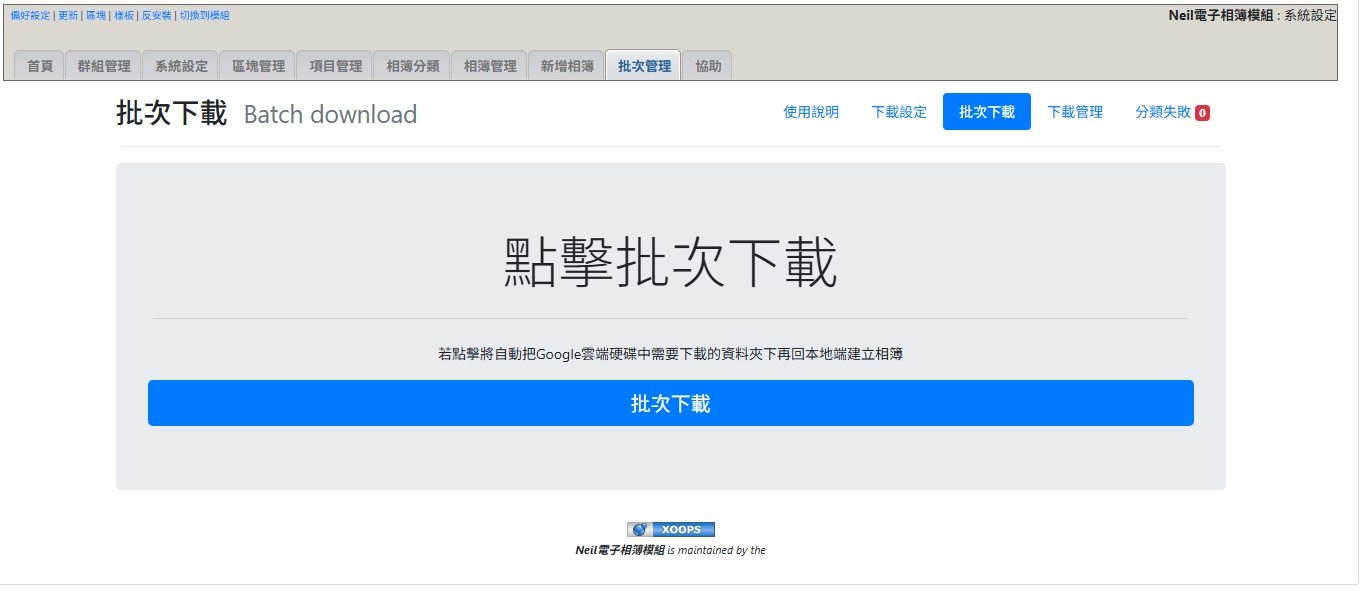Screen dimensions: 1360x591
Task: Open 下載管理 from the top navigation
Action: 1075,112
